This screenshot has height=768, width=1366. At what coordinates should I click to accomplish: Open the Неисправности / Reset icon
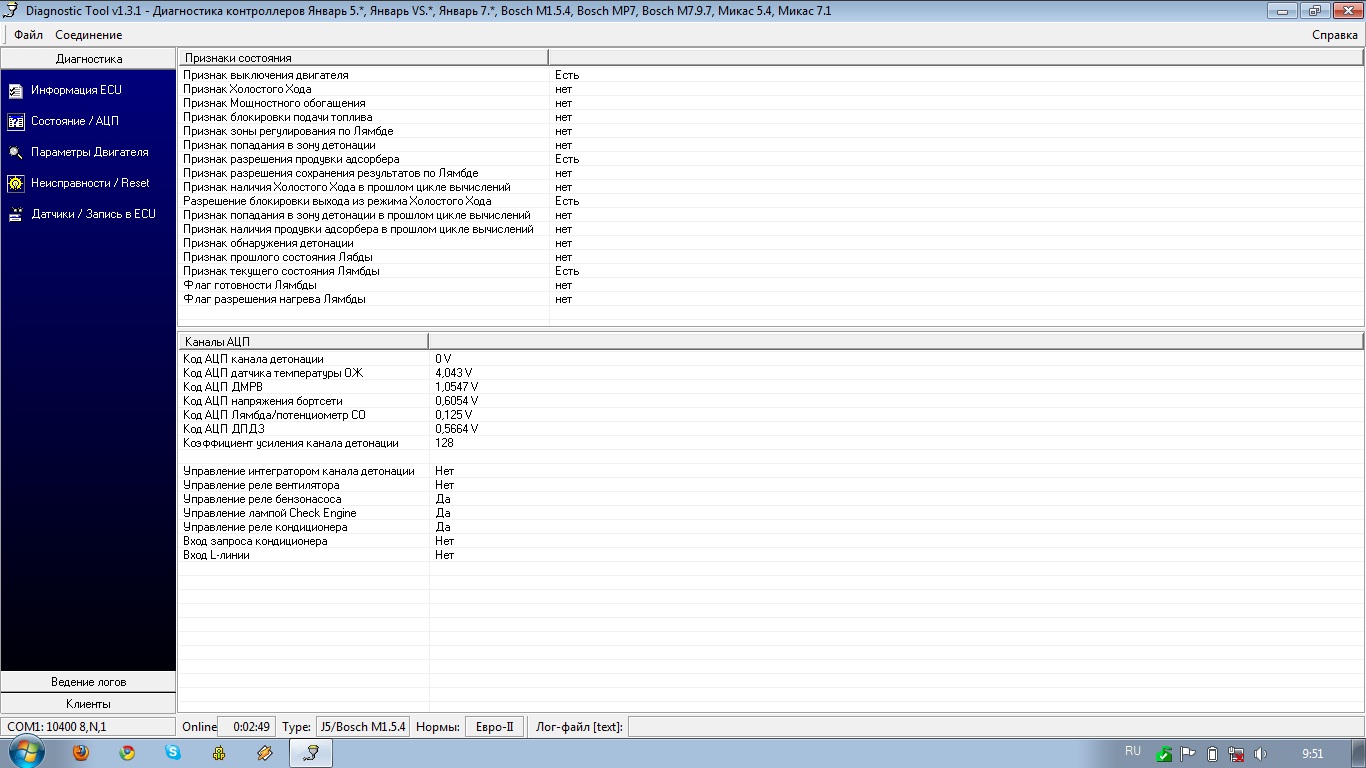[15, 183]
